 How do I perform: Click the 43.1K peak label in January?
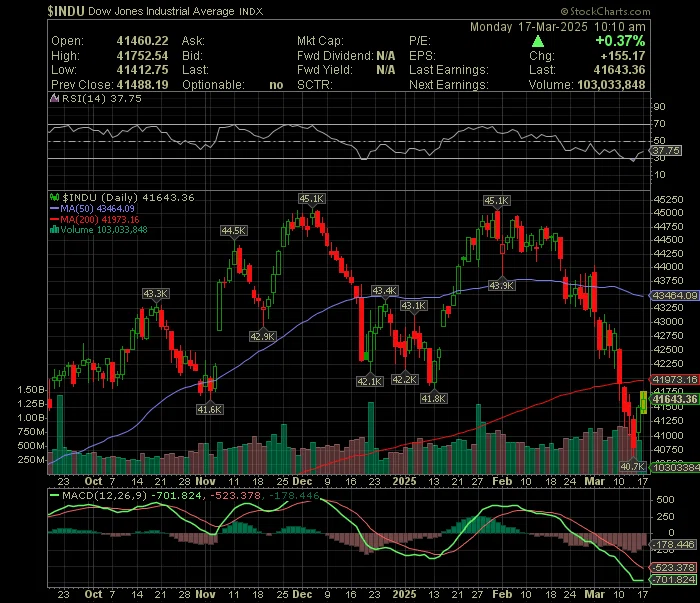[414, 306]
